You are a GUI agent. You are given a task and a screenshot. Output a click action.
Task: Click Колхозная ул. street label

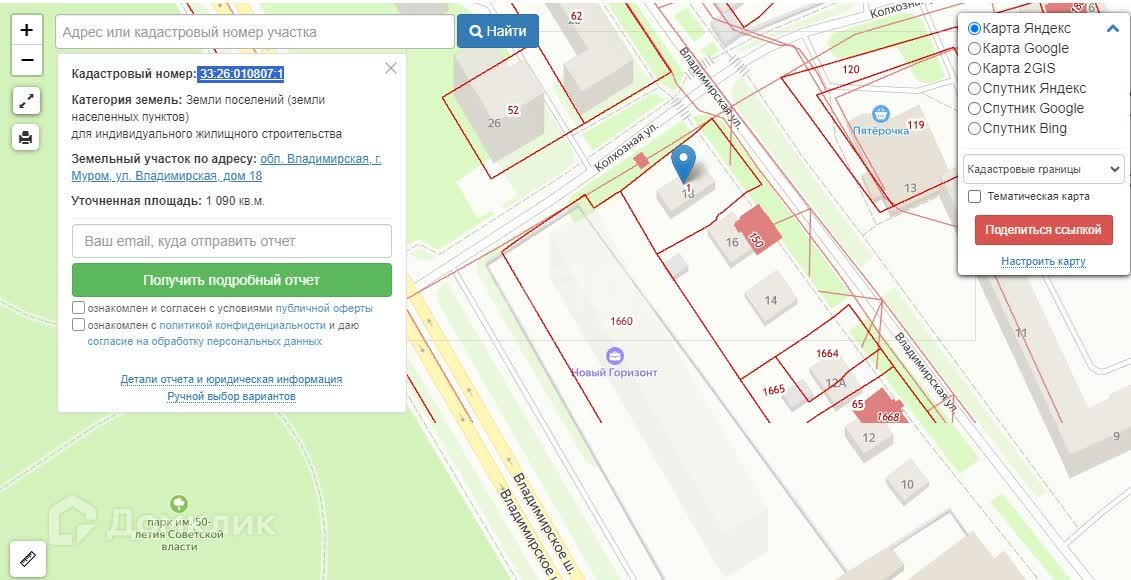(627, 146)
